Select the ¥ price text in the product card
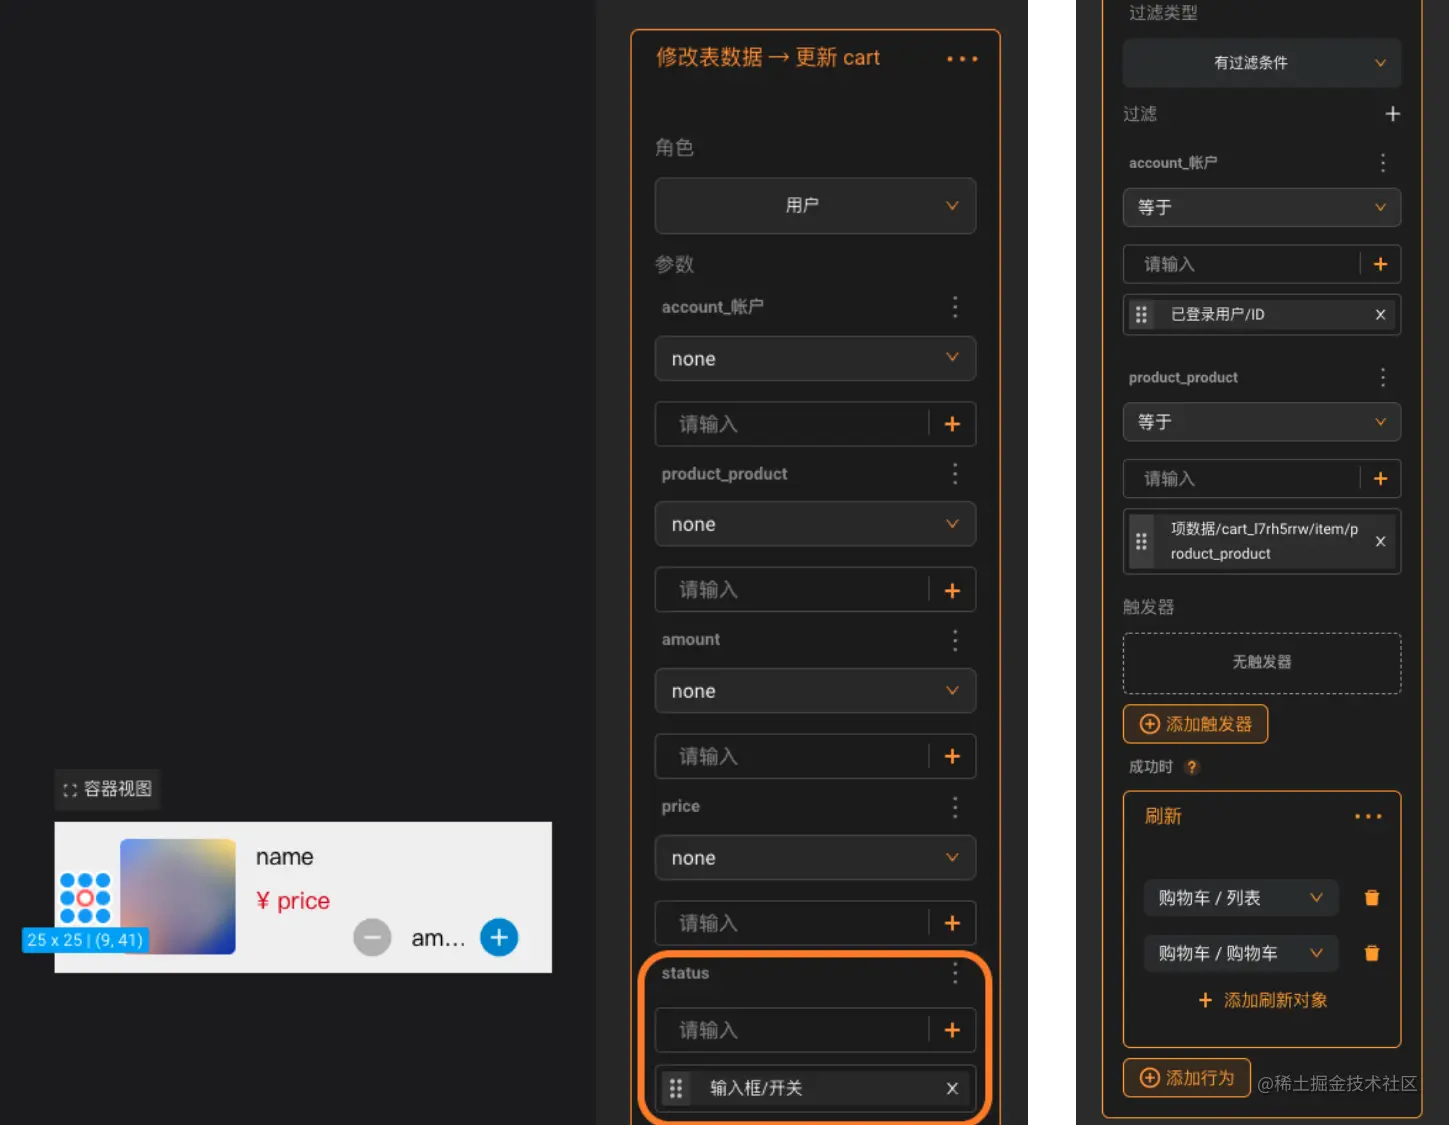The height and width of the screenshot is (1125, 1449). [293, 901]
